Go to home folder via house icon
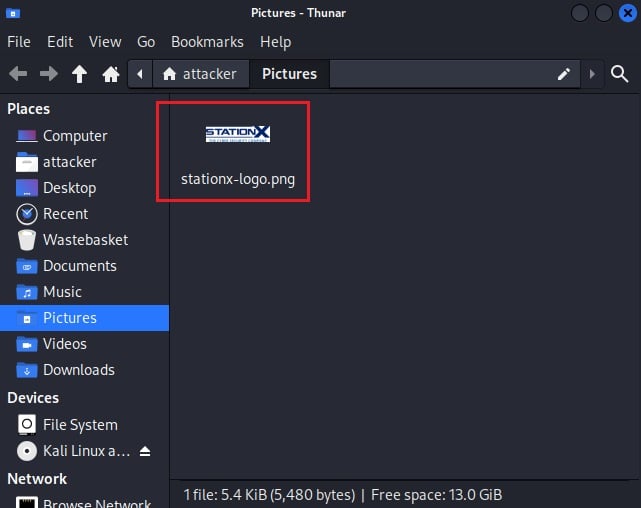This screenshot has height=508, width=641. point(111,74)
